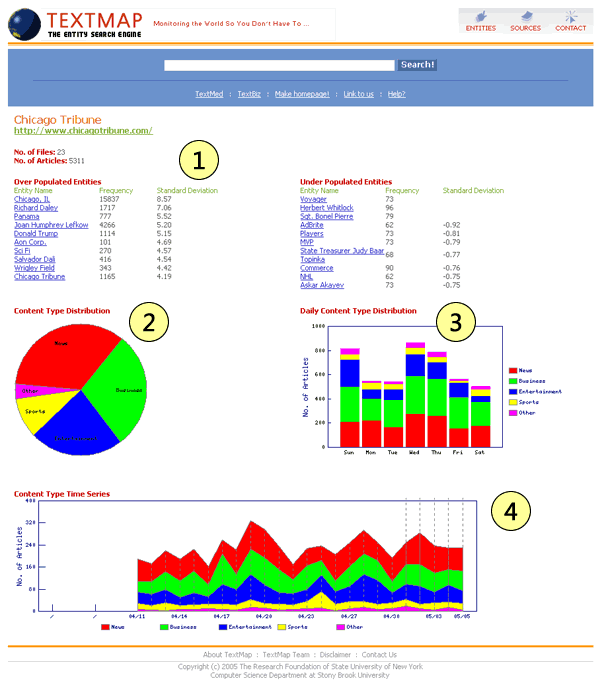Open Chicago, IL entity
This screenshot has height=687, width=600.
pyautogui.click(x=32, y=199)
